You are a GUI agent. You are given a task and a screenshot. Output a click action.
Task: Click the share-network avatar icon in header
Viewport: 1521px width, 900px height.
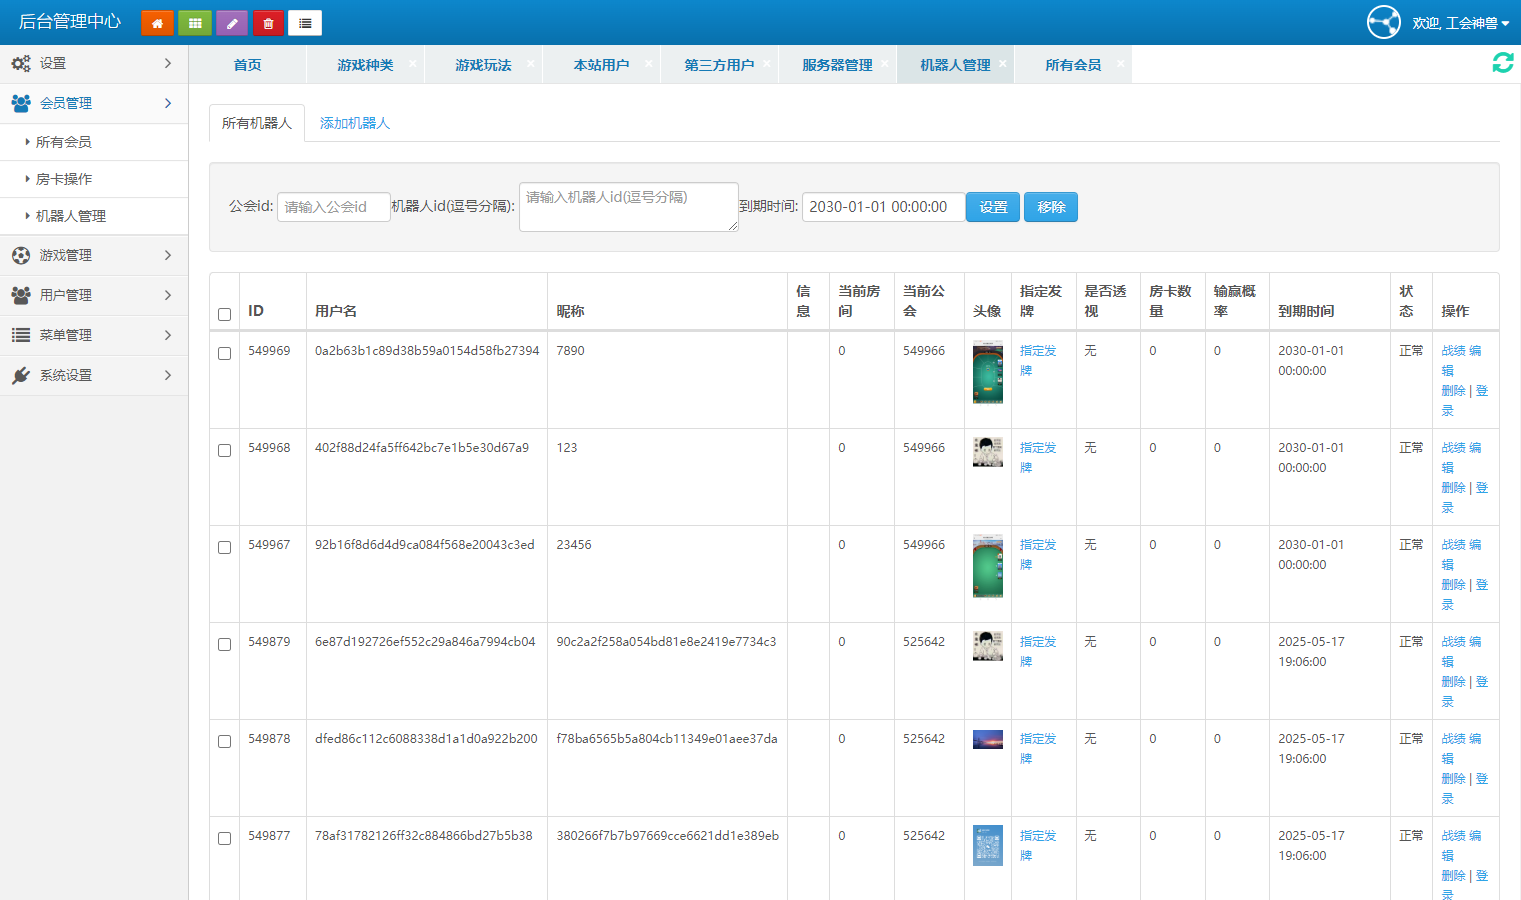[1383, 22]
